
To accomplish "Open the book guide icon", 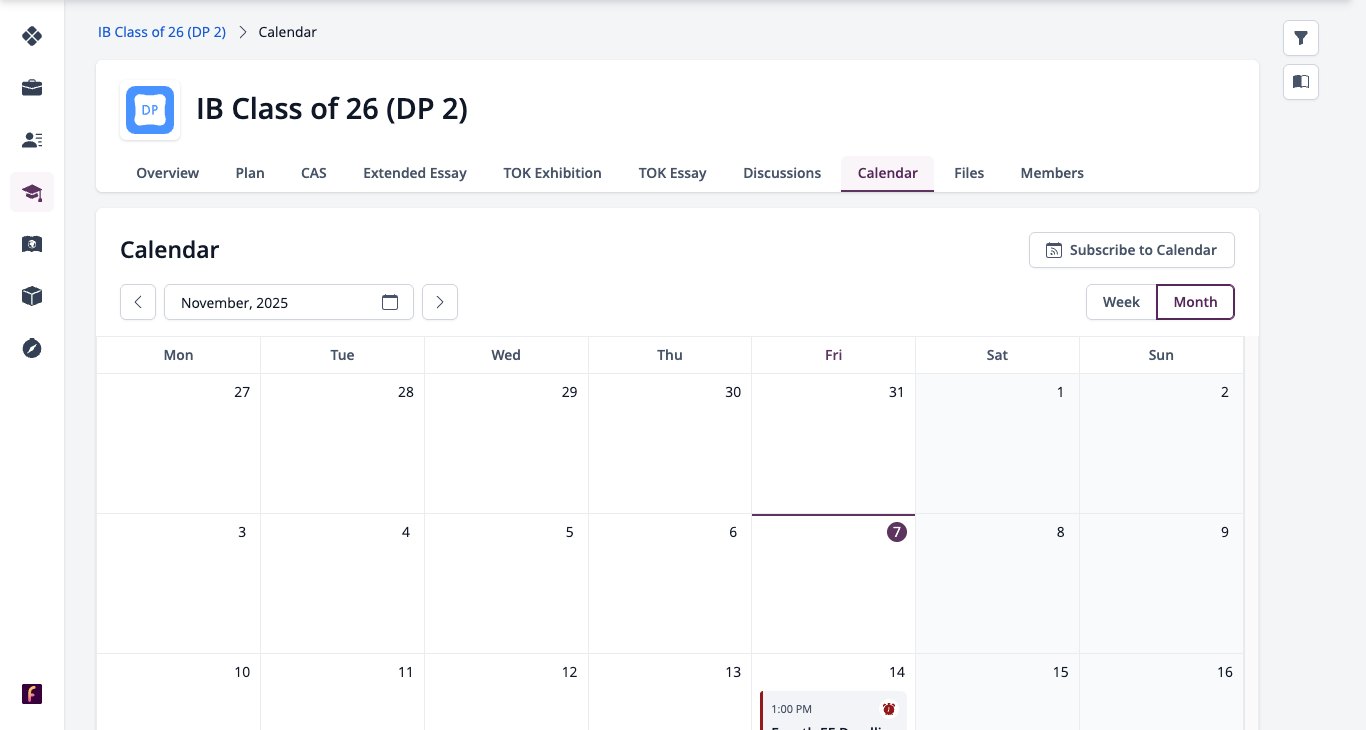I will (x=1301, y=82).
